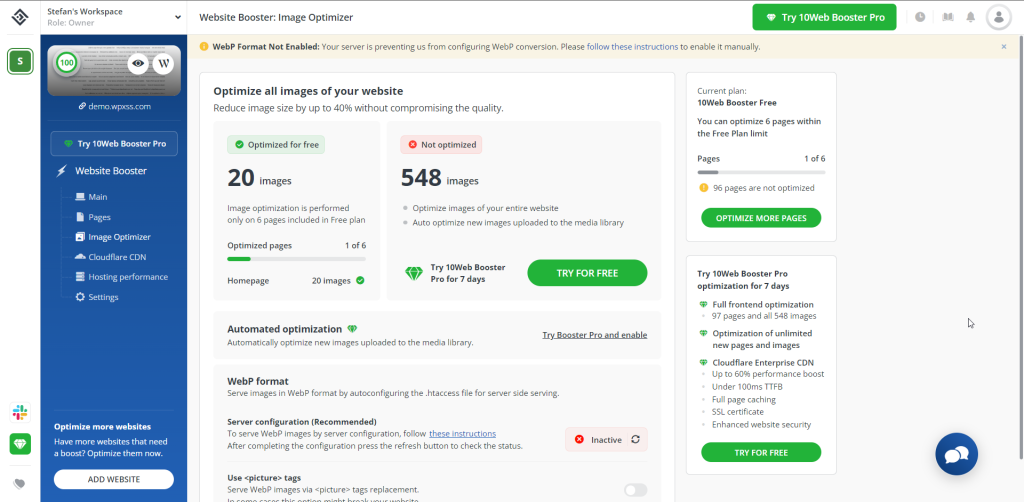Open the book documentation icon
Viewport: 1024px width, 502px height.
click(948, 17)
